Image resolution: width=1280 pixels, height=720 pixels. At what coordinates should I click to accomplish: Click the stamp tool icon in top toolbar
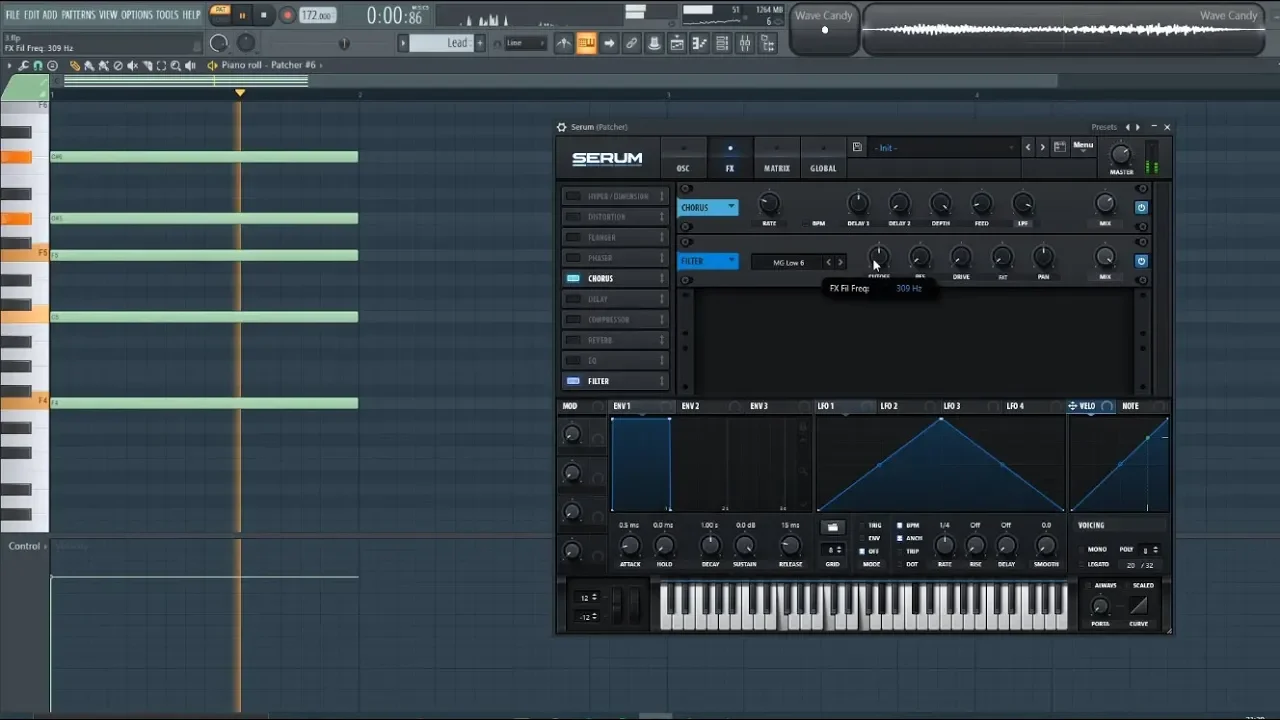coord(654,43)
